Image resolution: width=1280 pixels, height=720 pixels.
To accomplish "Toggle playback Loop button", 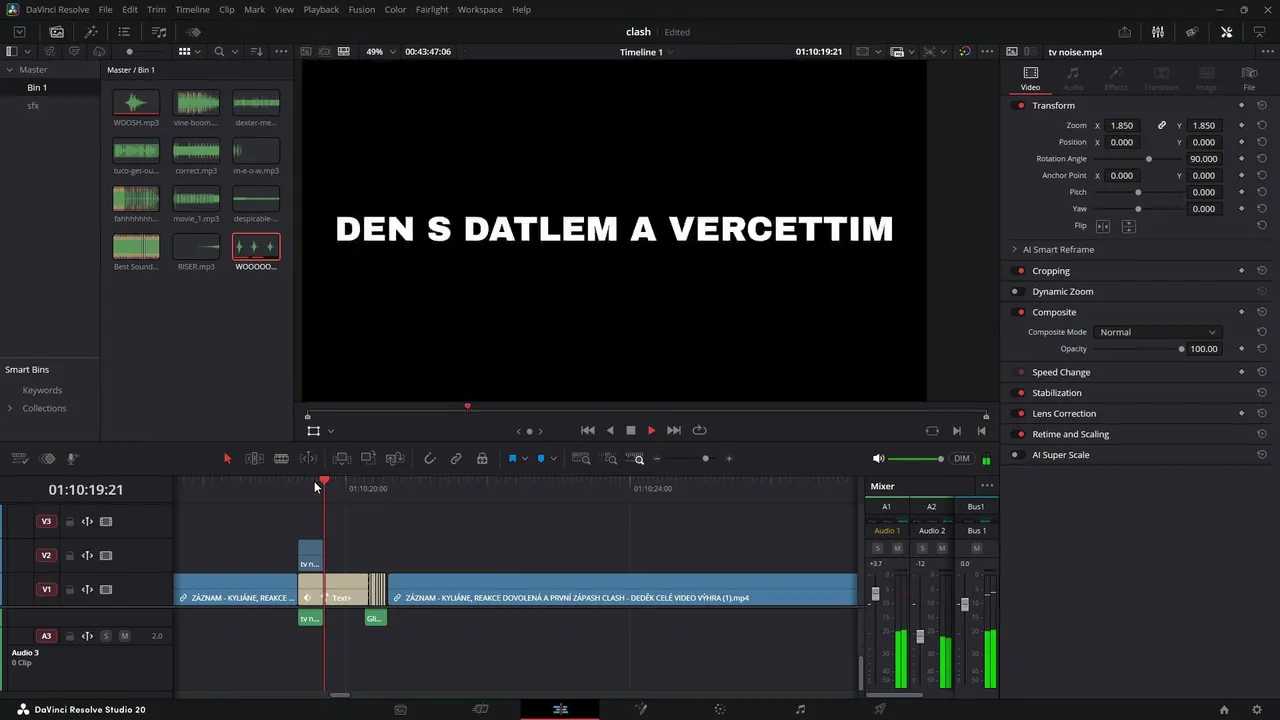I will click(700, 430).
